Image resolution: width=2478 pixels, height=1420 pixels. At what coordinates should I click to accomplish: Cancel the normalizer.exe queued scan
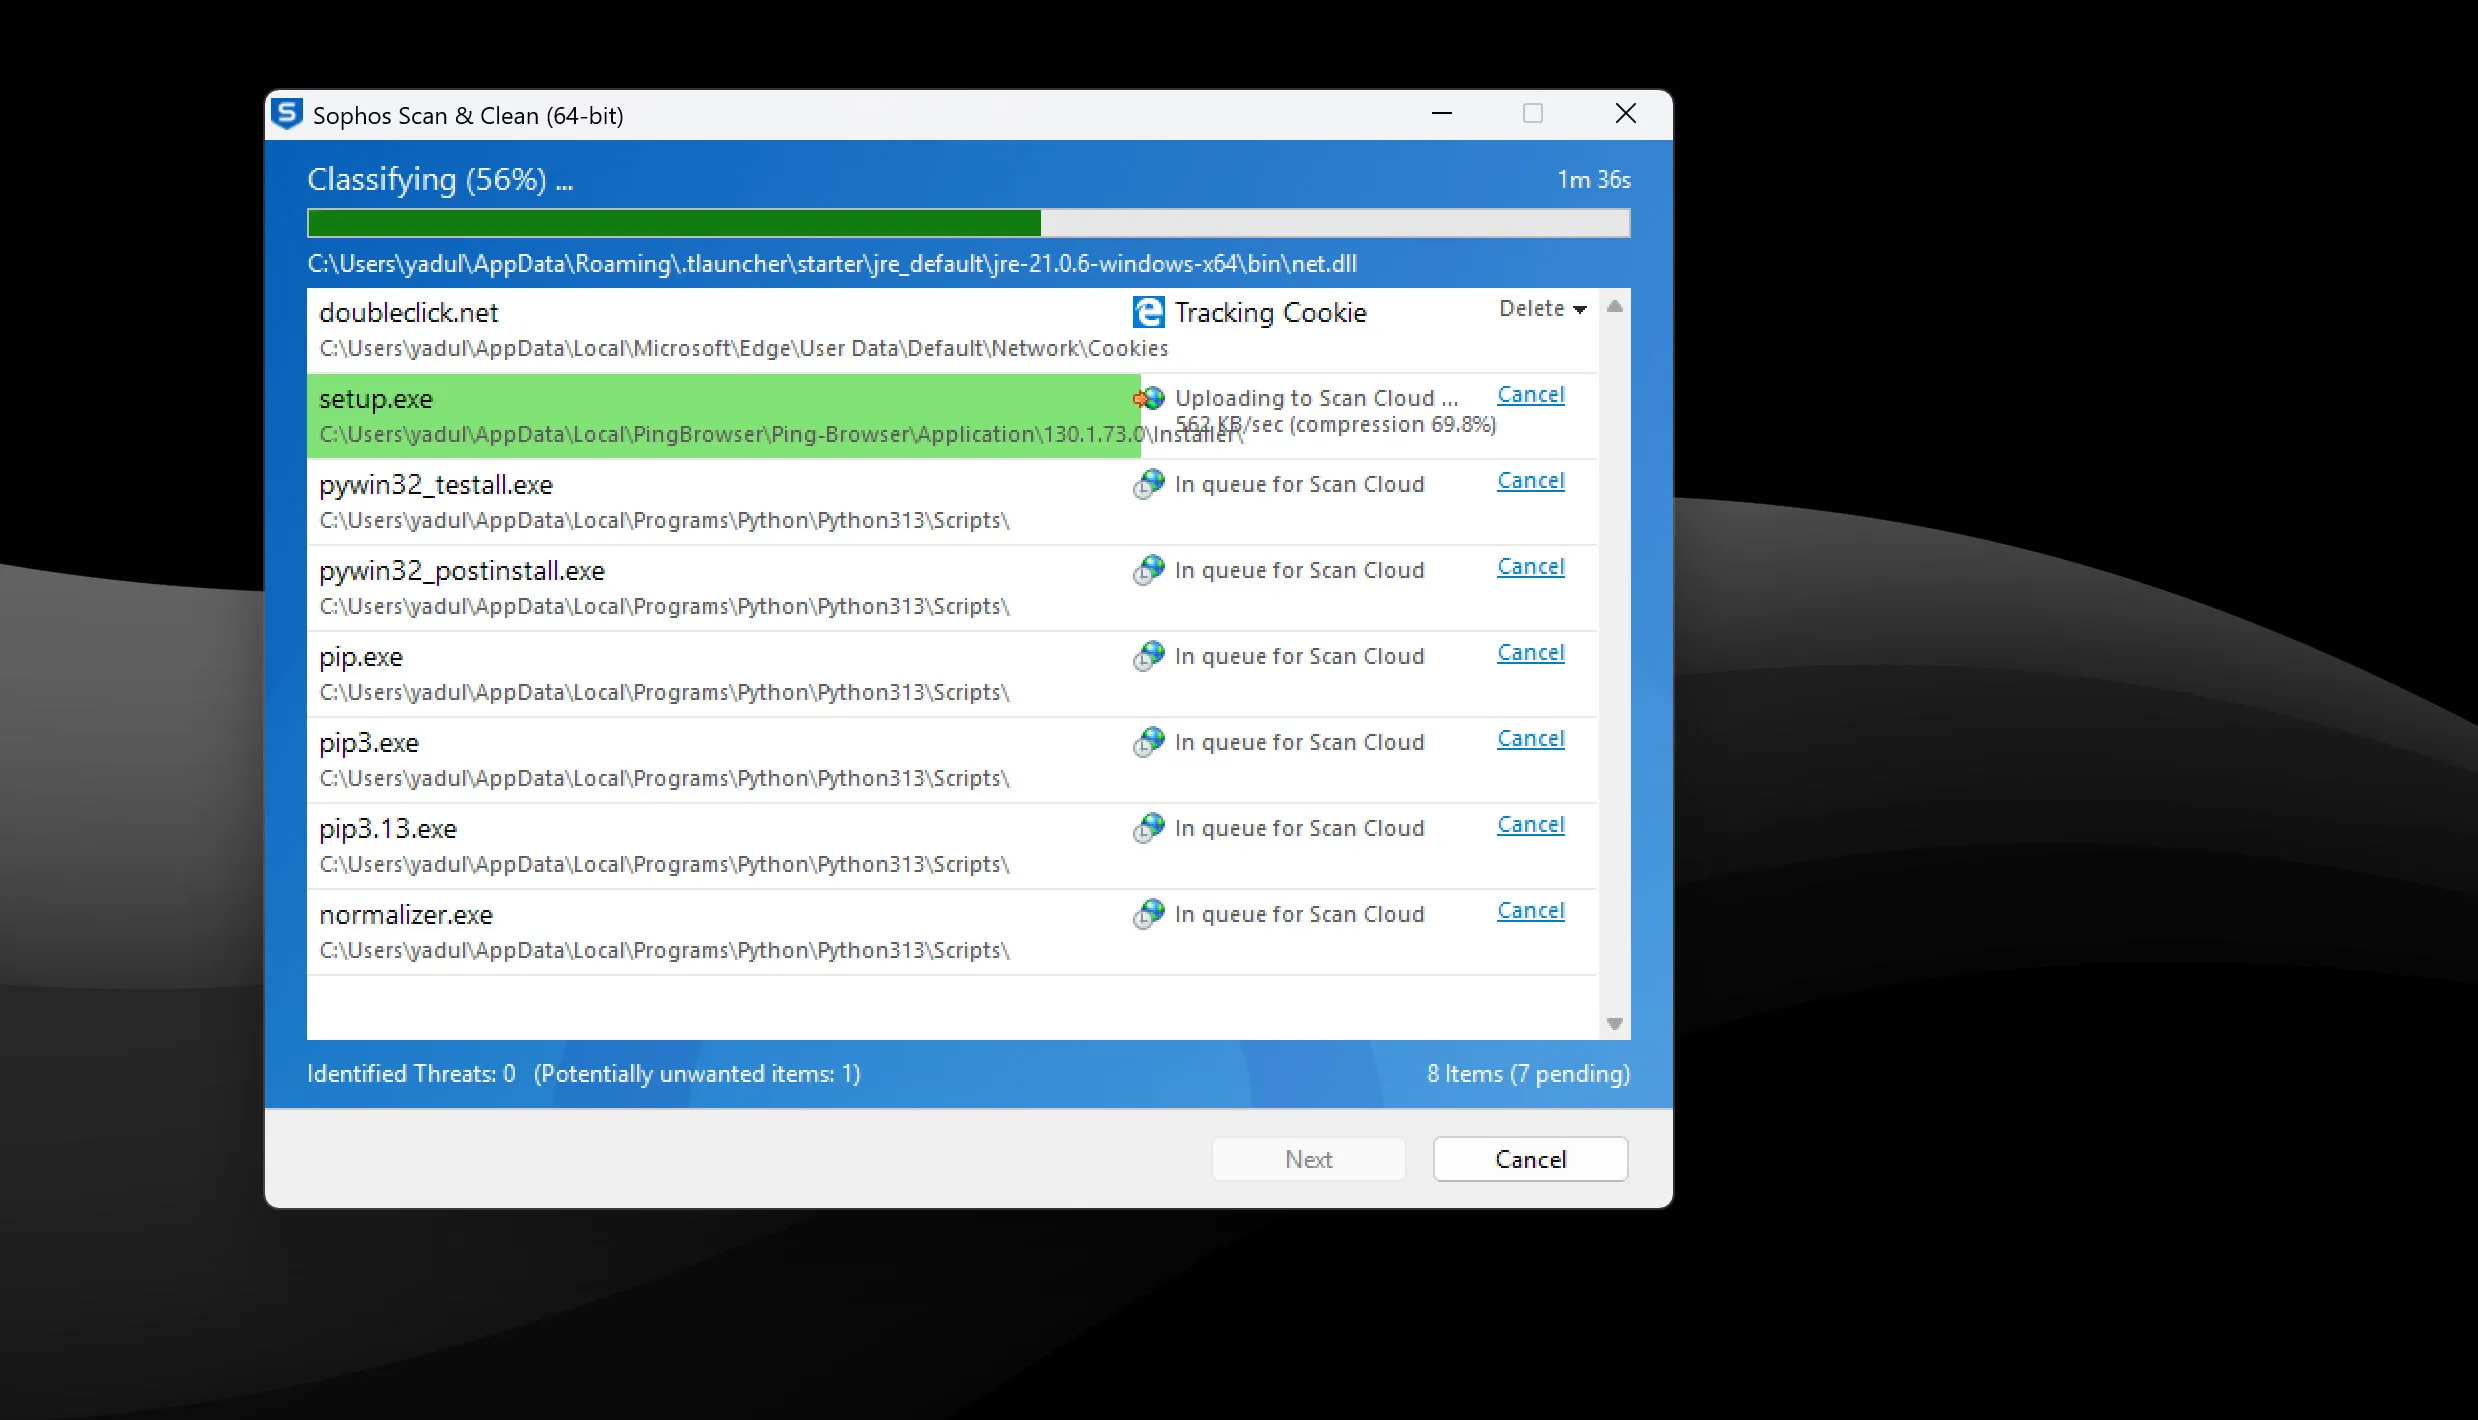[1529, 910]
